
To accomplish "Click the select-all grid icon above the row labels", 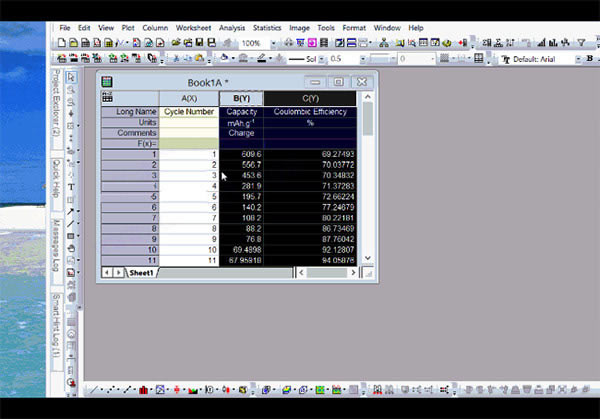I will click(x=107, y=98).
